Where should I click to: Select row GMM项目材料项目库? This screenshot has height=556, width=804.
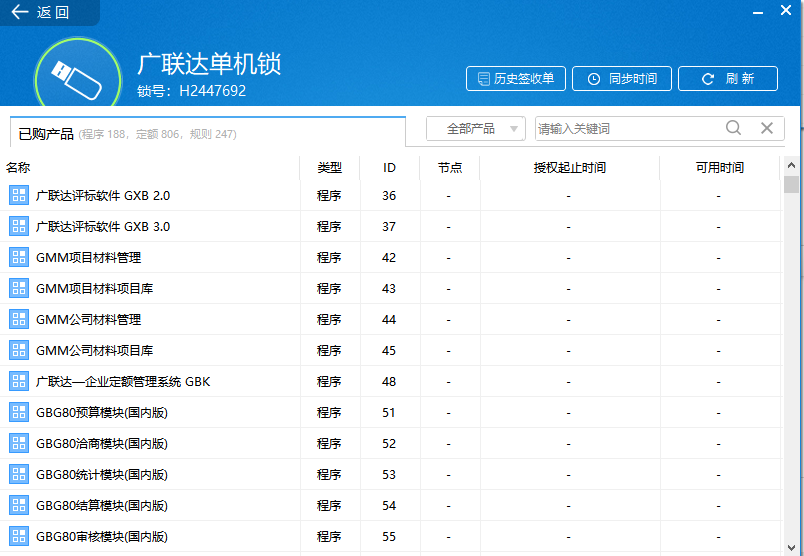(391, 288)
